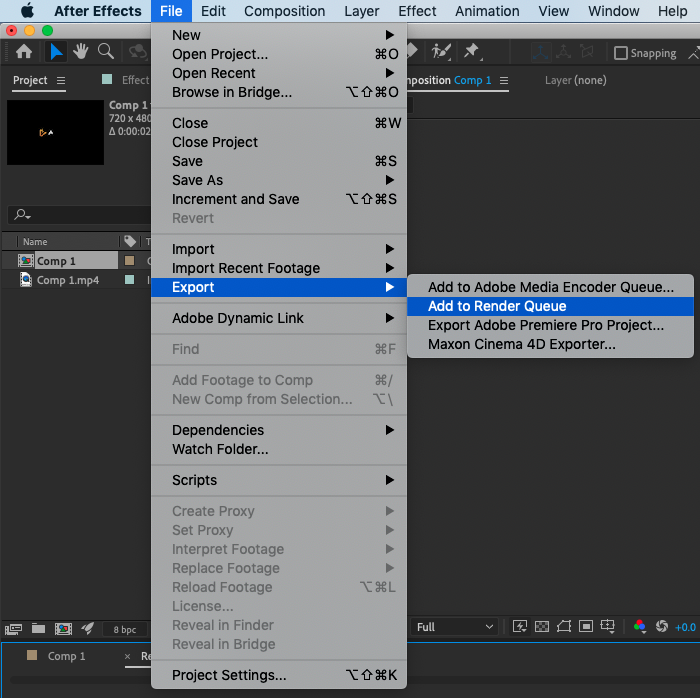Click the Comp 1 label color swatch

[x=129, y=261]
